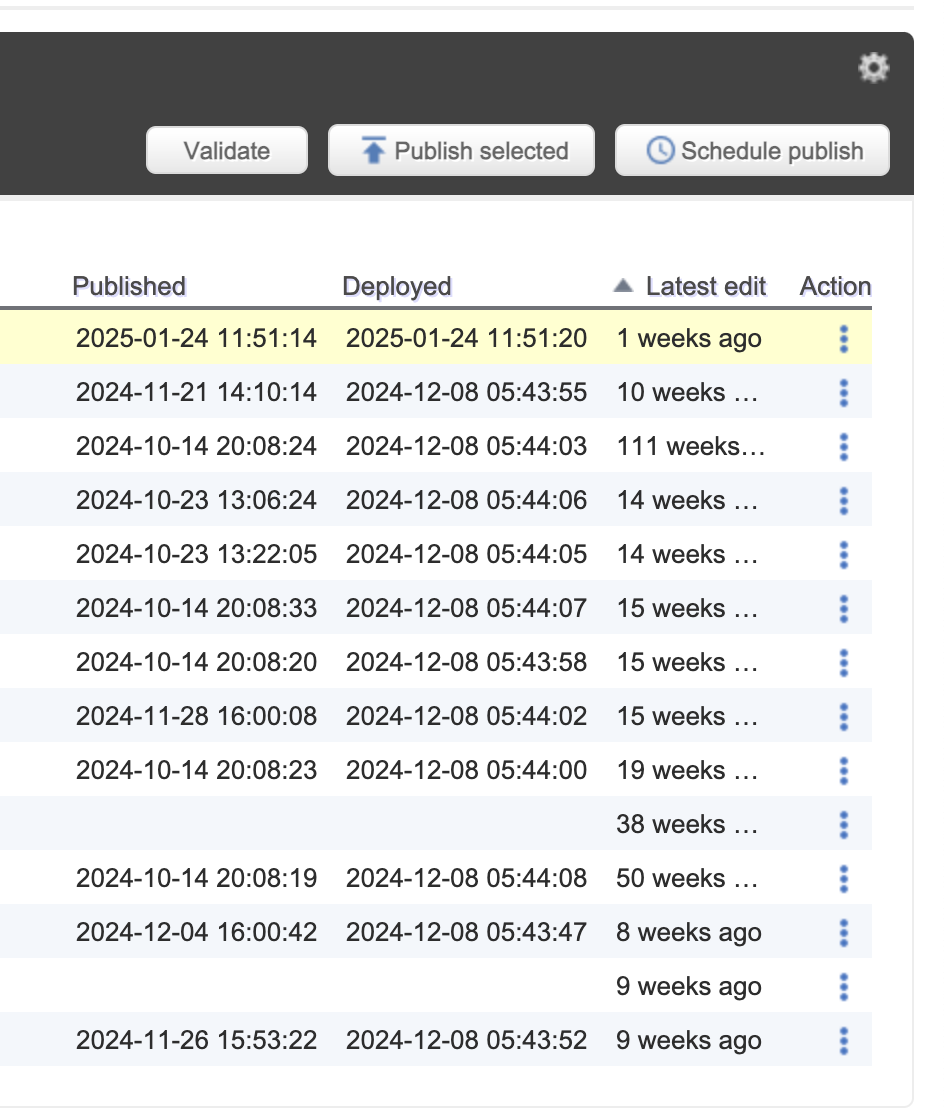Open action menu for row published 2024-11-28 16:00:08
Screen dimensions: 944x1110
843,716
